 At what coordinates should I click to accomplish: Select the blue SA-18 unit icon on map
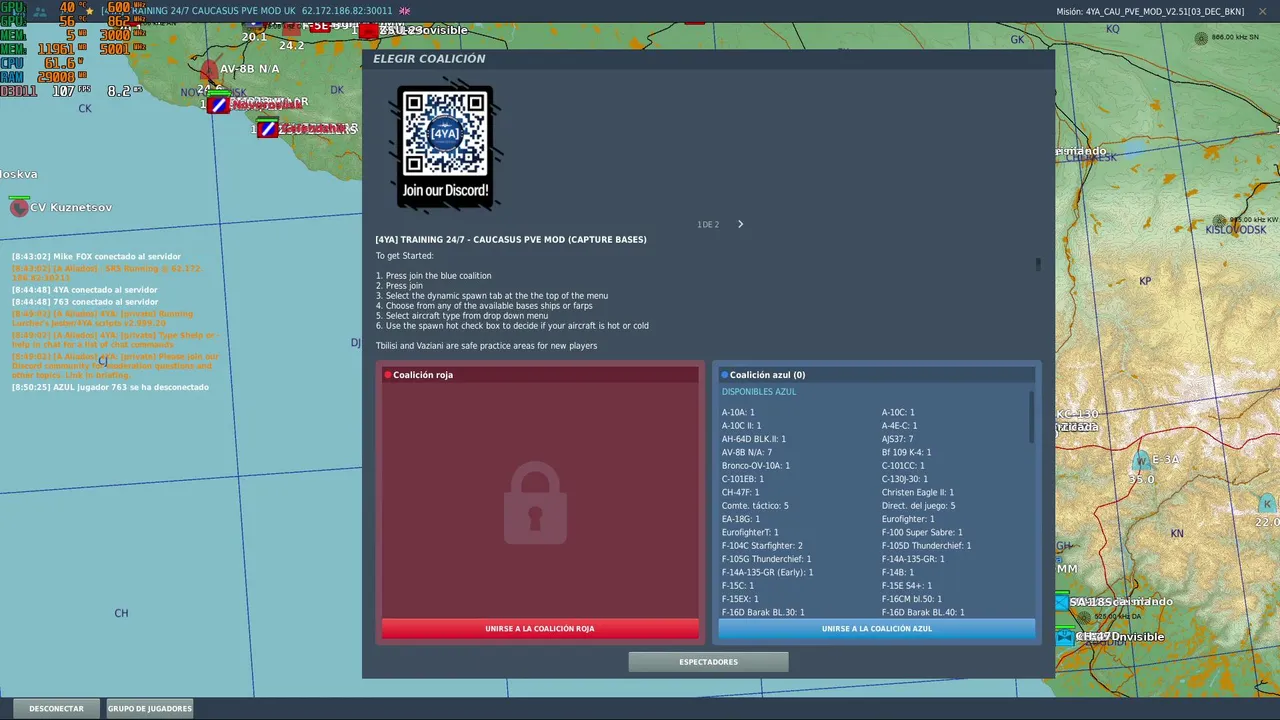[1061, 602]
